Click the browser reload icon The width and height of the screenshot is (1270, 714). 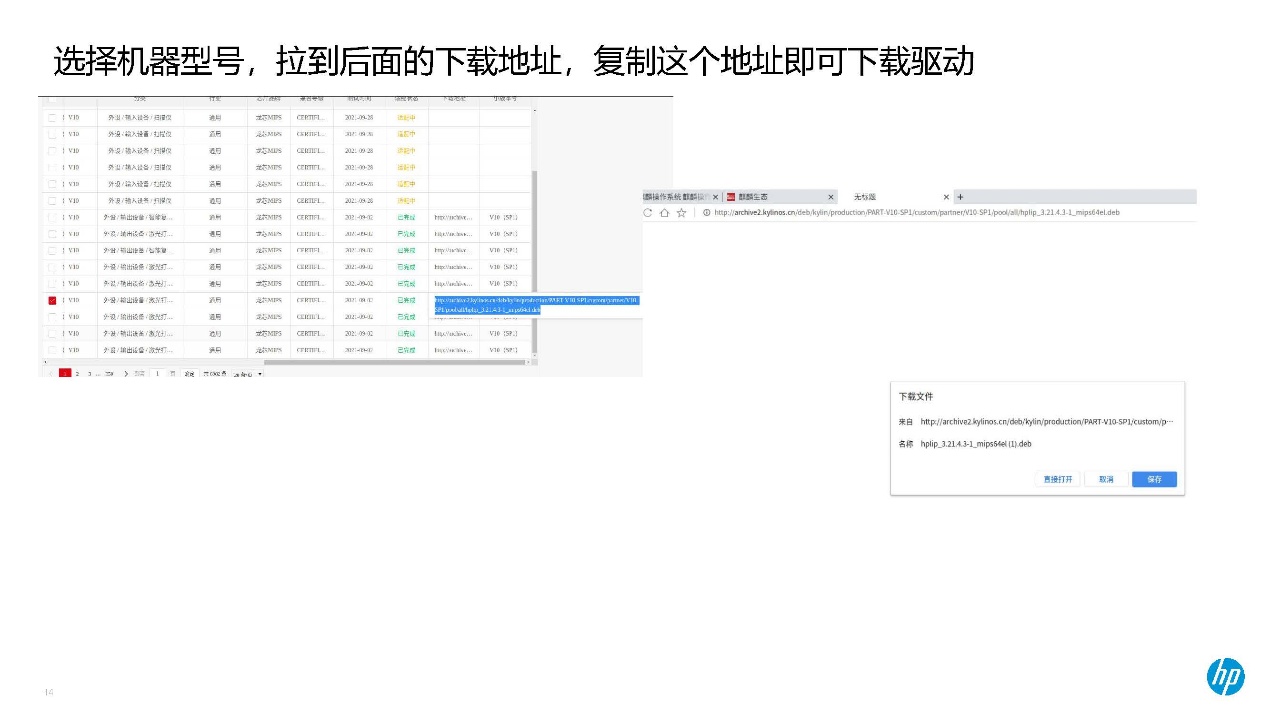pos(648,213)
